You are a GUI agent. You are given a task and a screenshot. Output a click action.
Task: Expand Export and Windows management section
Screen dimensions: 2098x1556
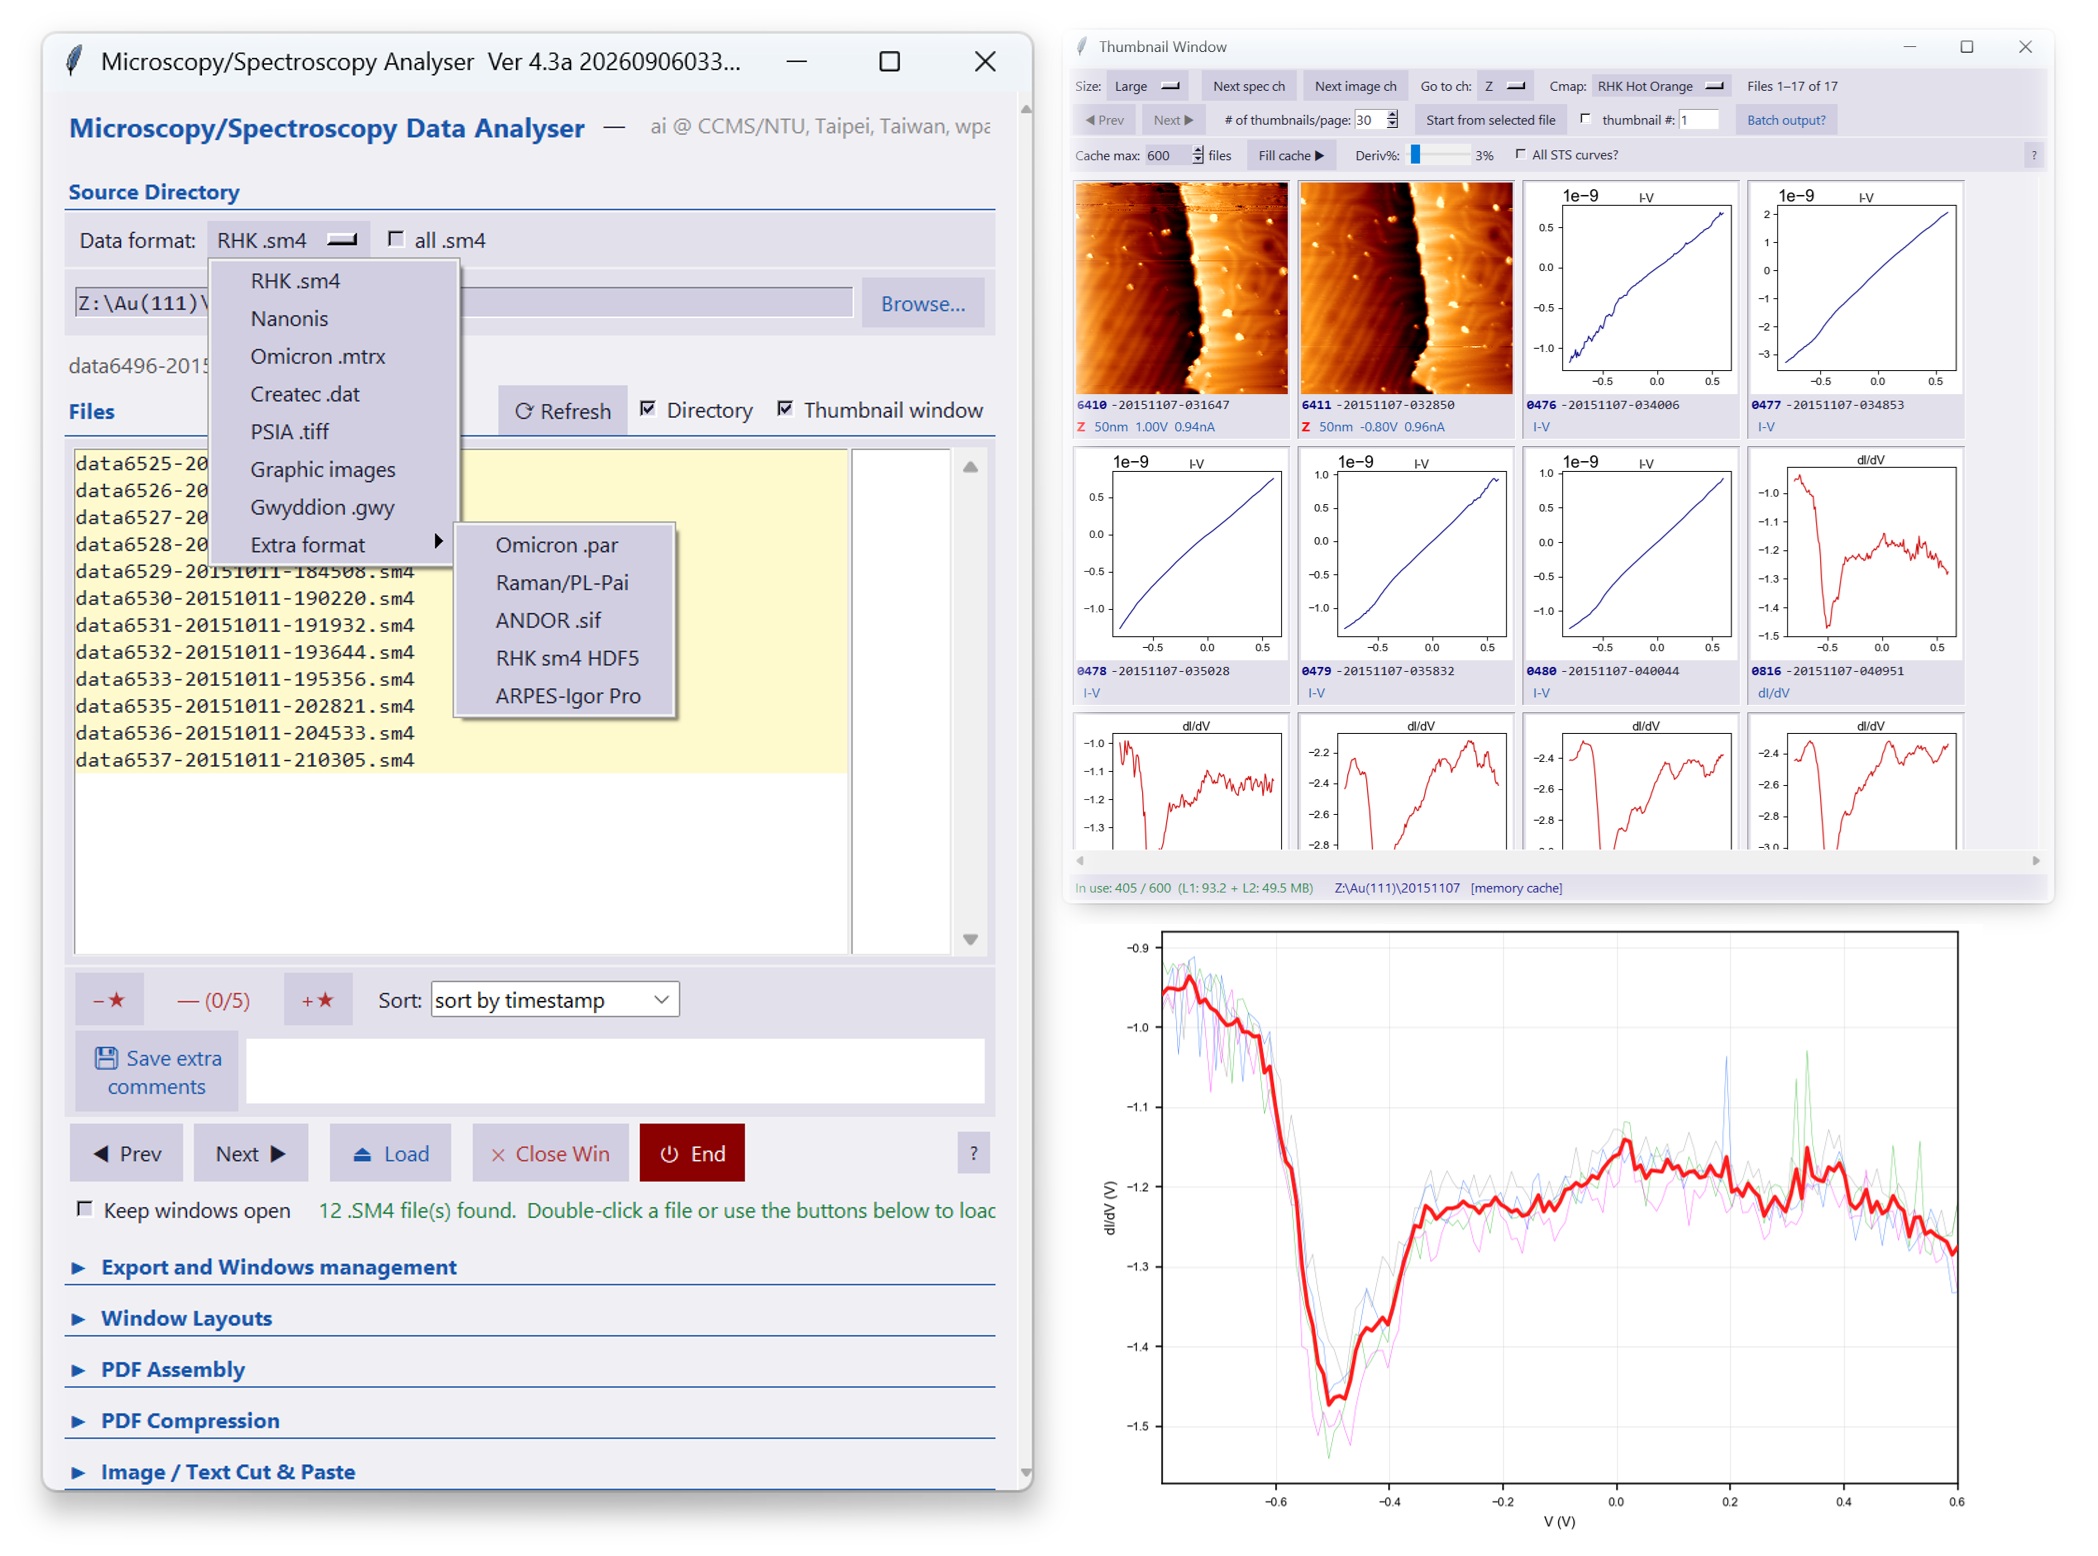click(x=278, y=1267)
